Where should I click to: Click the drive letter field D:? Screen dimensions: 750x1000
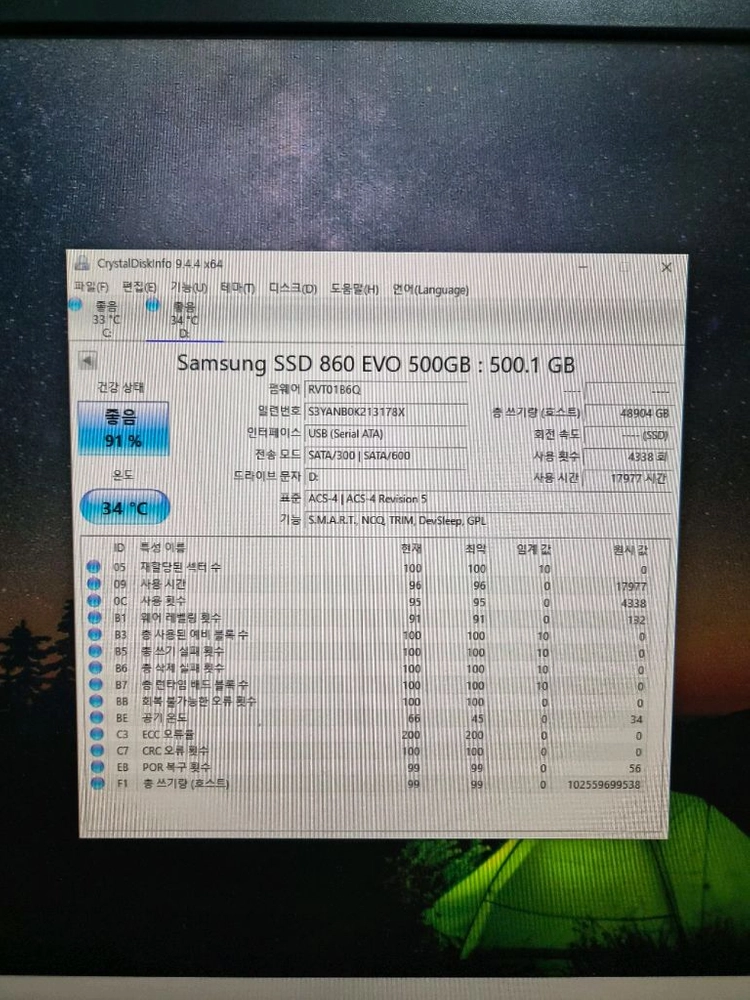point(386,477)
